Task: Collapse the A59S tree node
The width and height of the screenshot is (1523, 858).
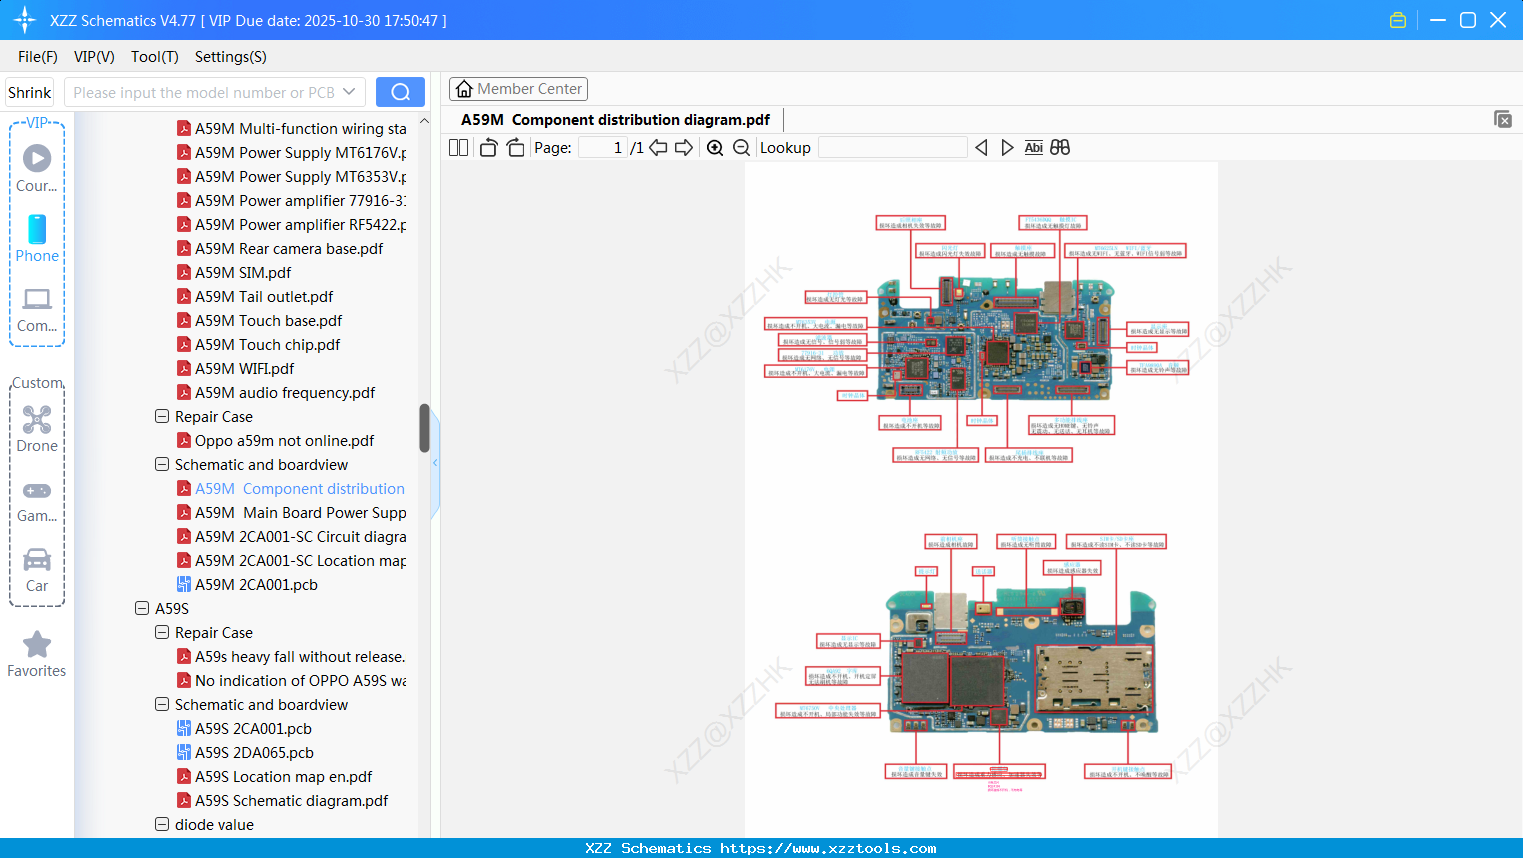Action: [142, 608]
